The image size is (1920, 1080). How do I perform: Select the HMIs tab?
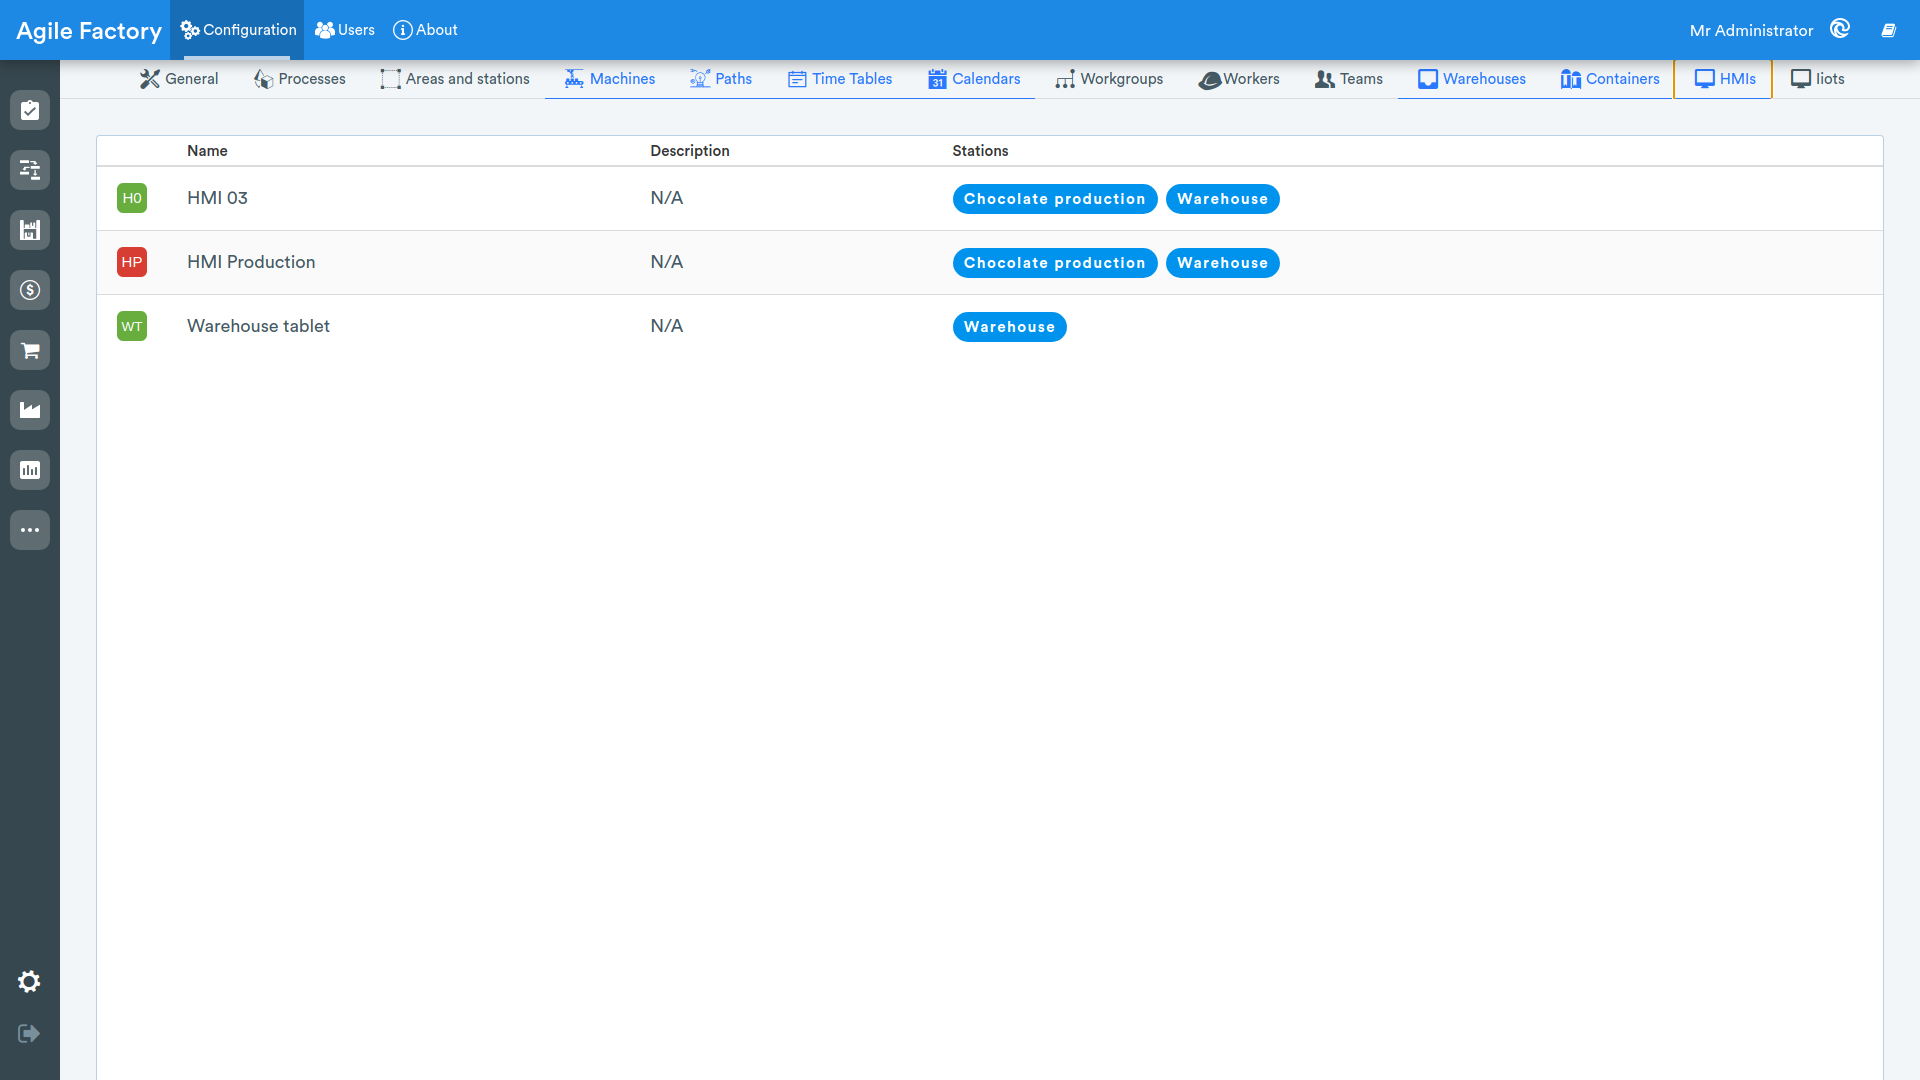pyautogui.click(x=1724, y=79)
